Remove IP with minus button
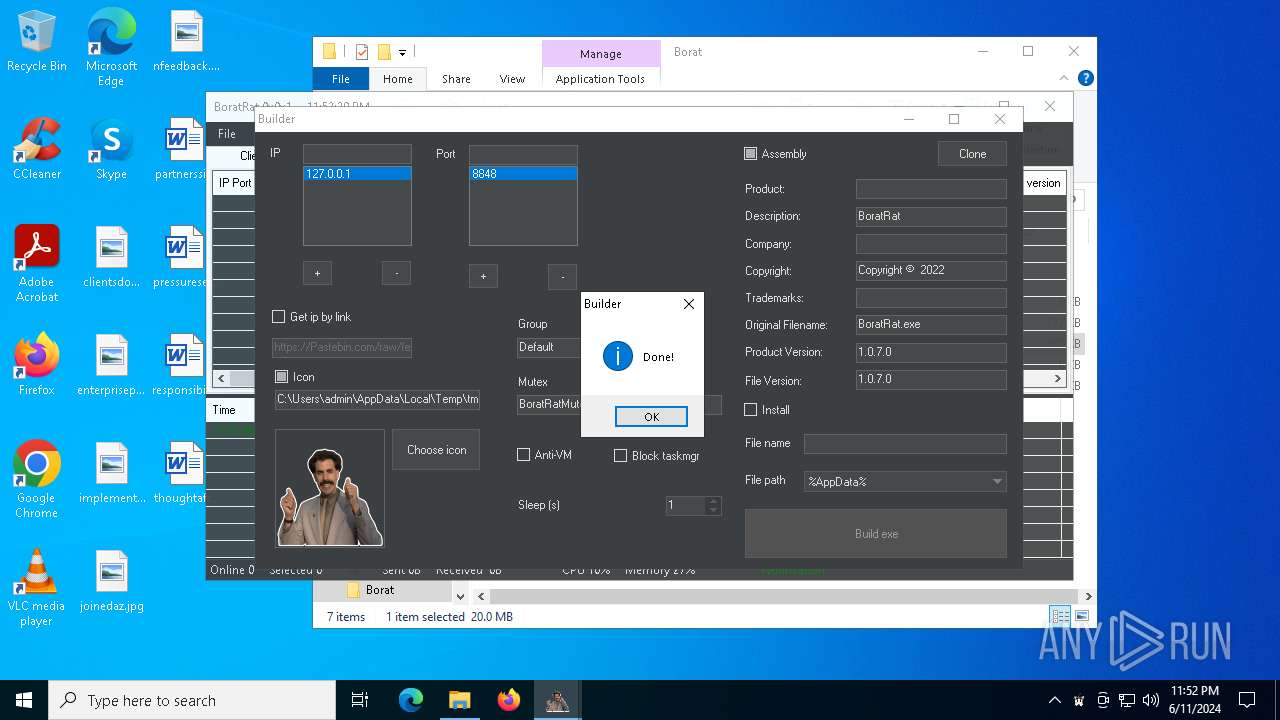This screenshot has height=720, width=1280. (x=396, y=273)
